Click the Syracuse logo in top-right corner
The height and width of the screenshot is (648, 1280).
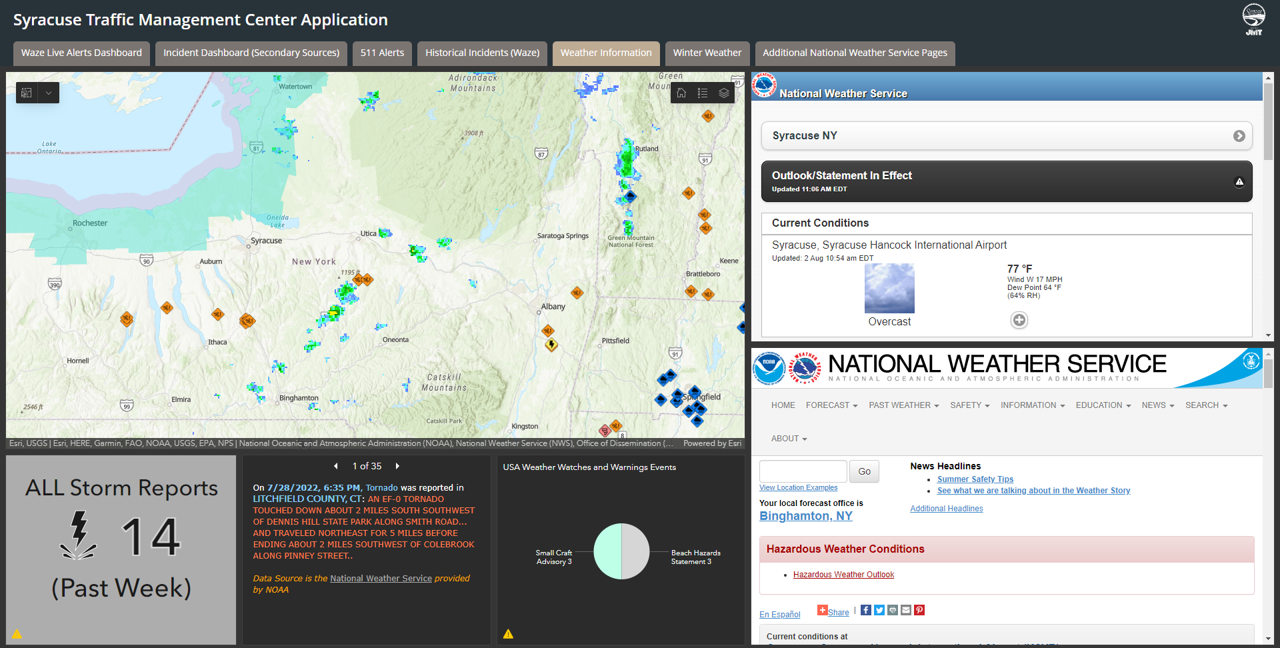click(1253, 19)
